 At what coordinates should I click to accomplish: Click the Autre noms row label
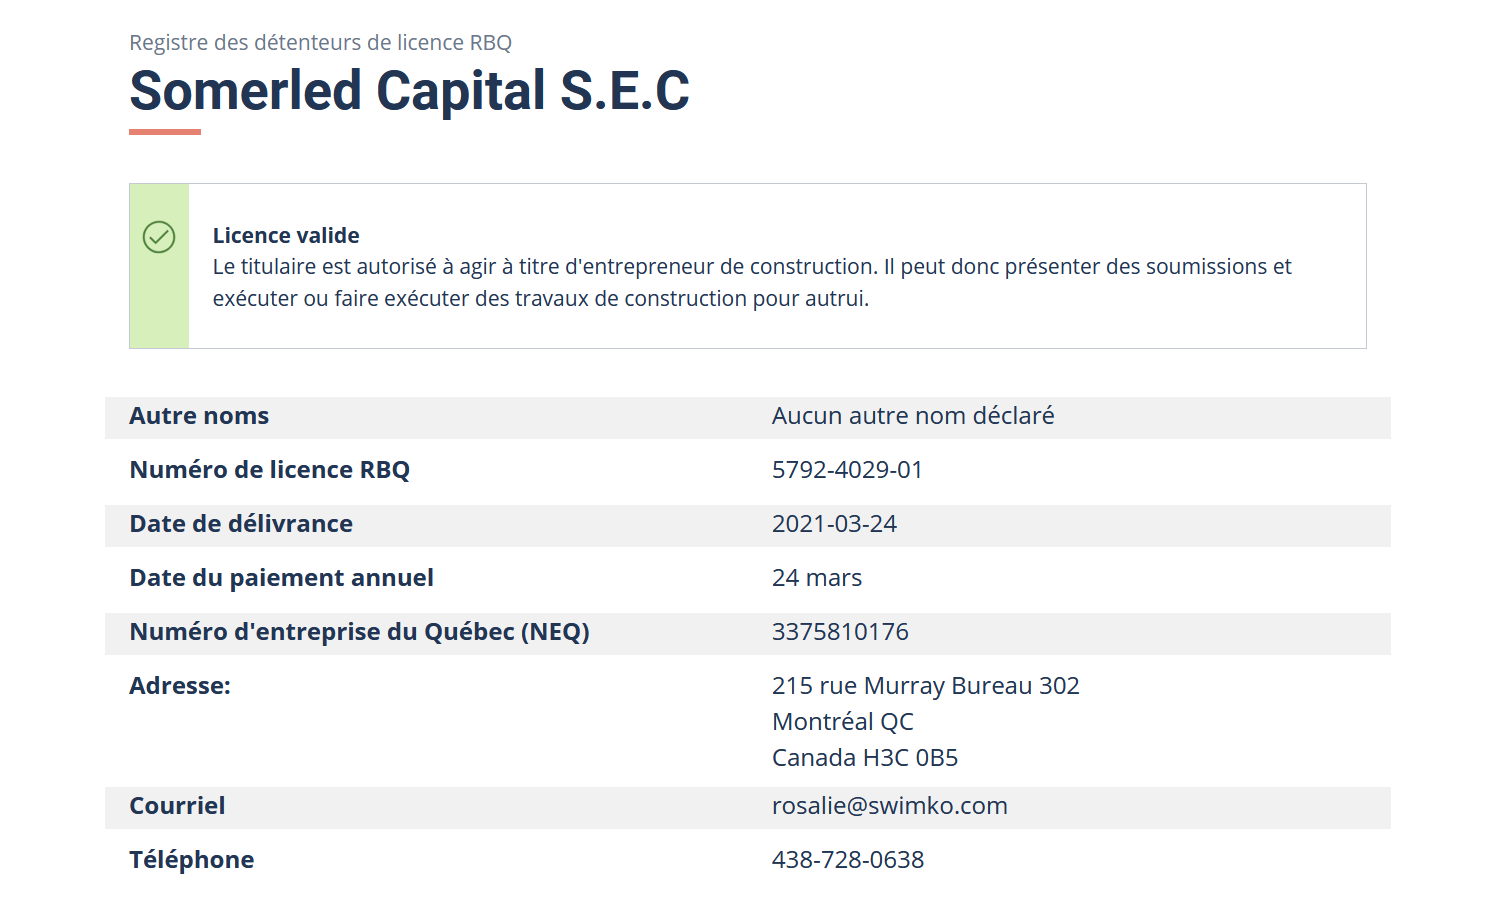199,416
